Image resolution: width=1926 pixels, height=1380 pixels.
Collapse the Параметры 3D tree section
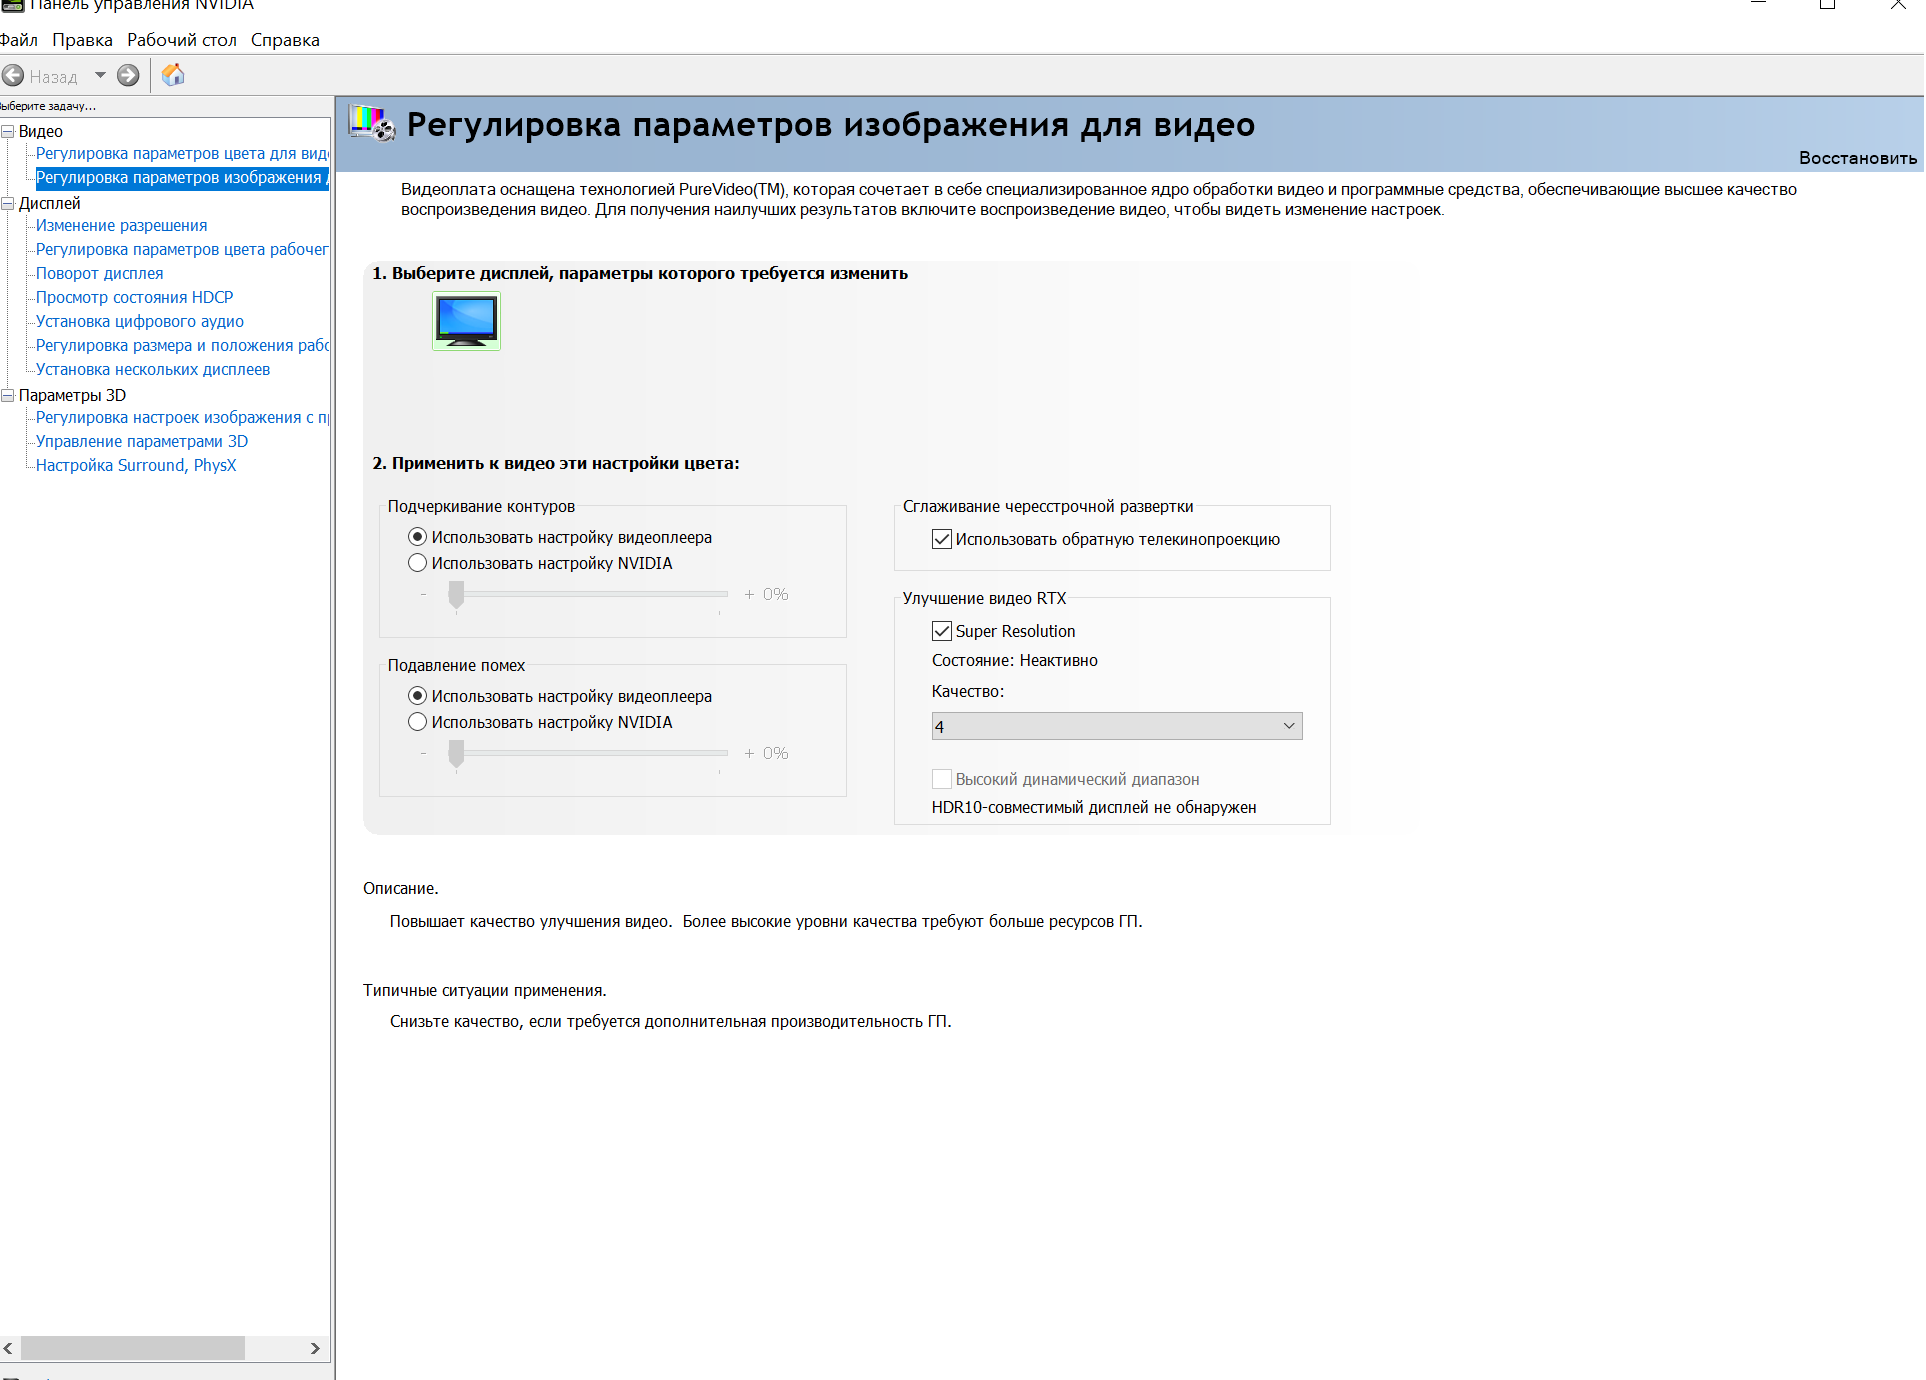[x=8, y=395]
